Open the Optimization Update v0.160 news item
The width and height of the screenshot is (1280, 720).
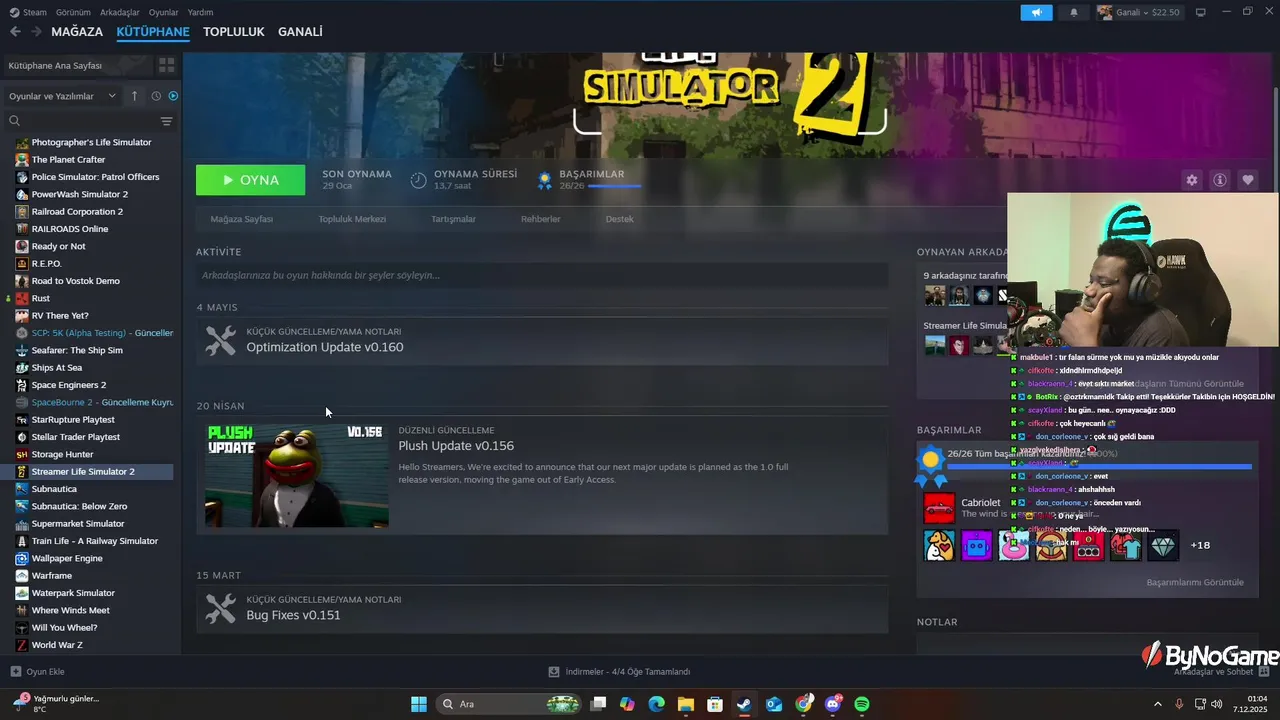pos(542,340)
